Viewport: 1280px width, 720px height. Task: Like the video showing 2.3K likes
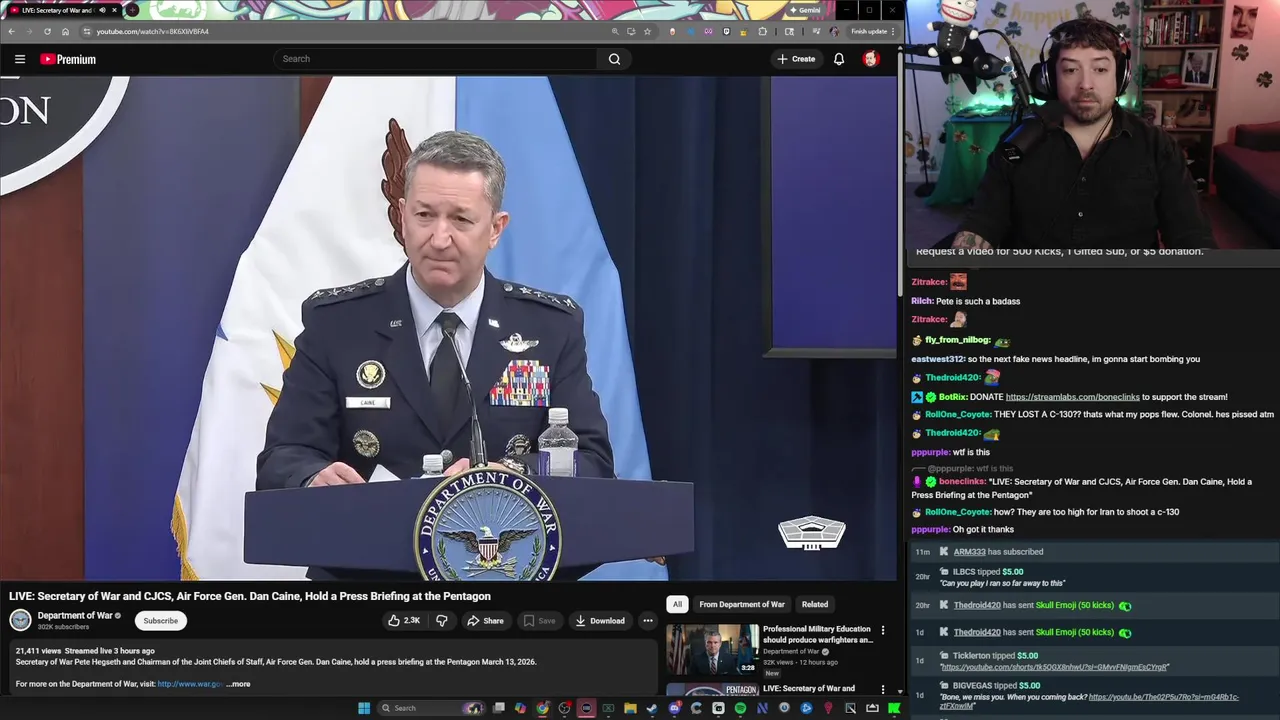[x=404, y=621]
